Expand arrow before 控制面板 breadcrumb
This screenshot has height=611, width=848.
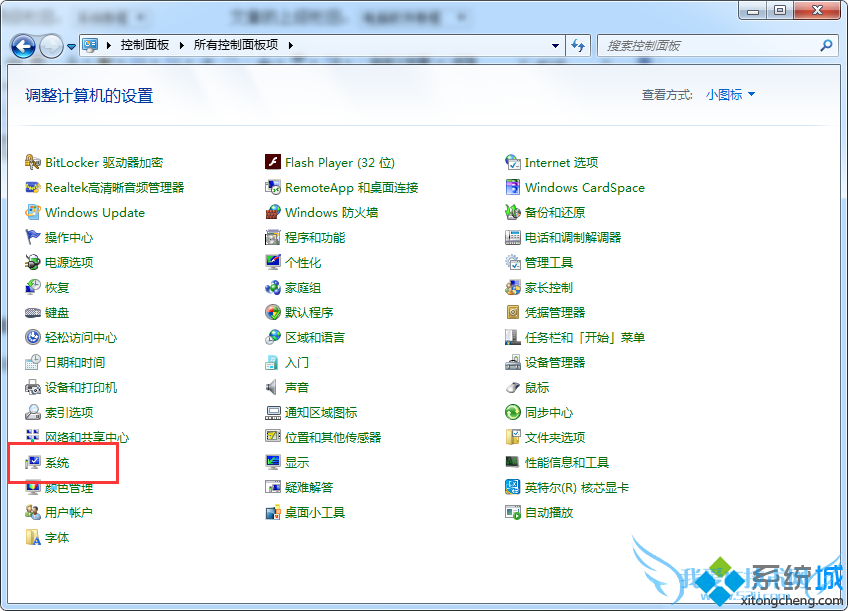coord(109,45)
